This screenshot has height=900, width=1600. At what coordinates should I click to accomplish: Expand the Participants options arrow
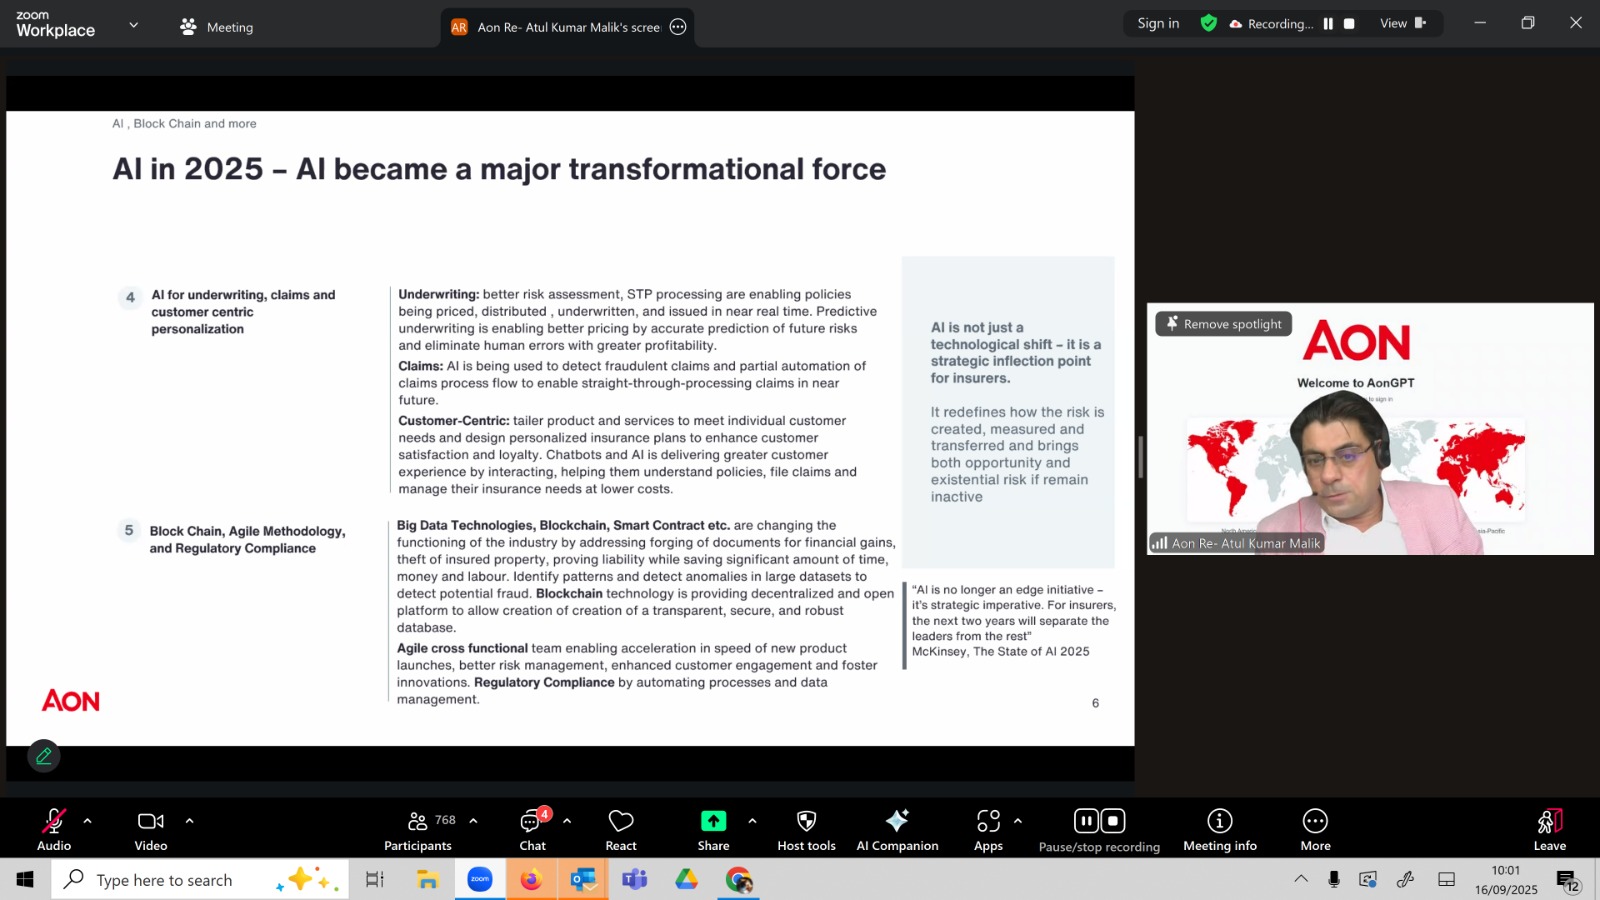(473, 821)
